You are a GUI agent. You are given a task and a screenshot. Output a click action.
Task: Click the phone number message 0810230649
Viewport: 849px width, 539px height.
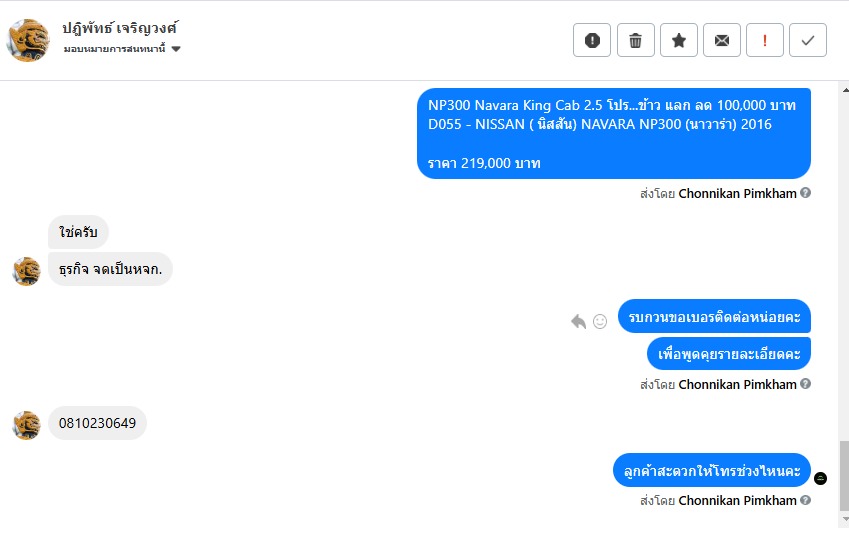pyautogui.click(x=97, y=423)
